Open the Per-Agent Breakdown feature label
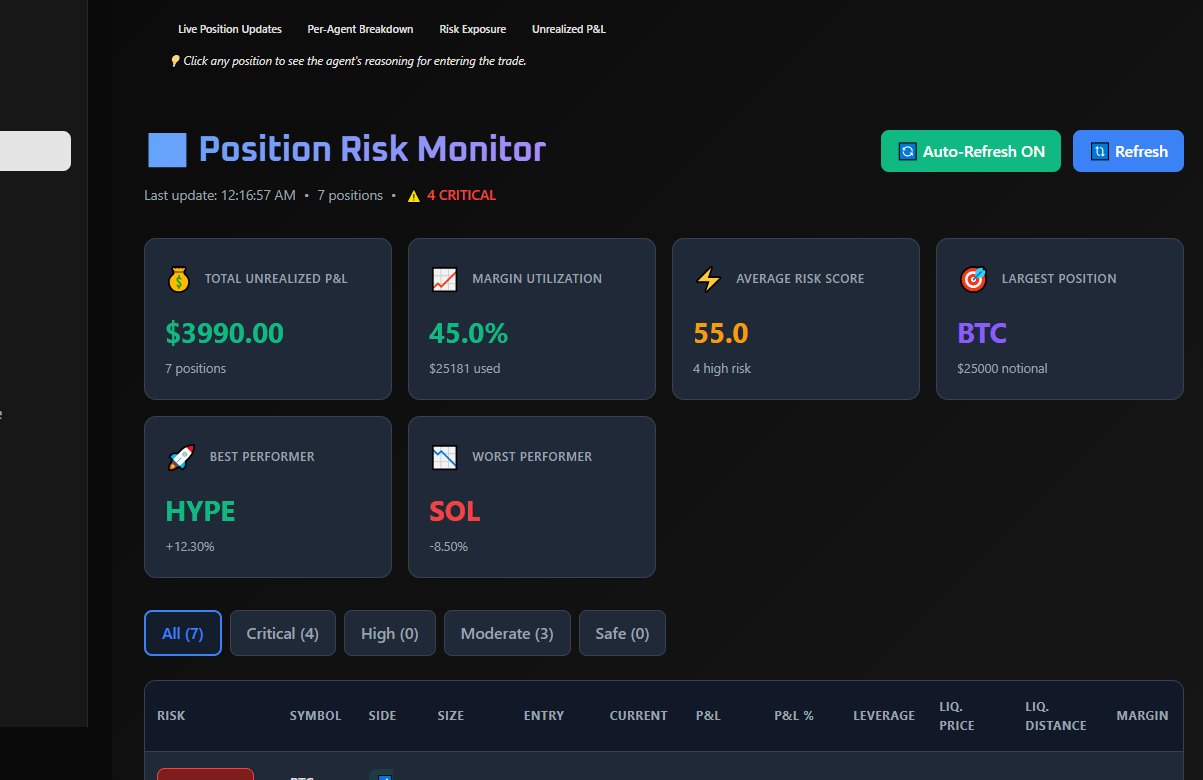 point(360,30)
